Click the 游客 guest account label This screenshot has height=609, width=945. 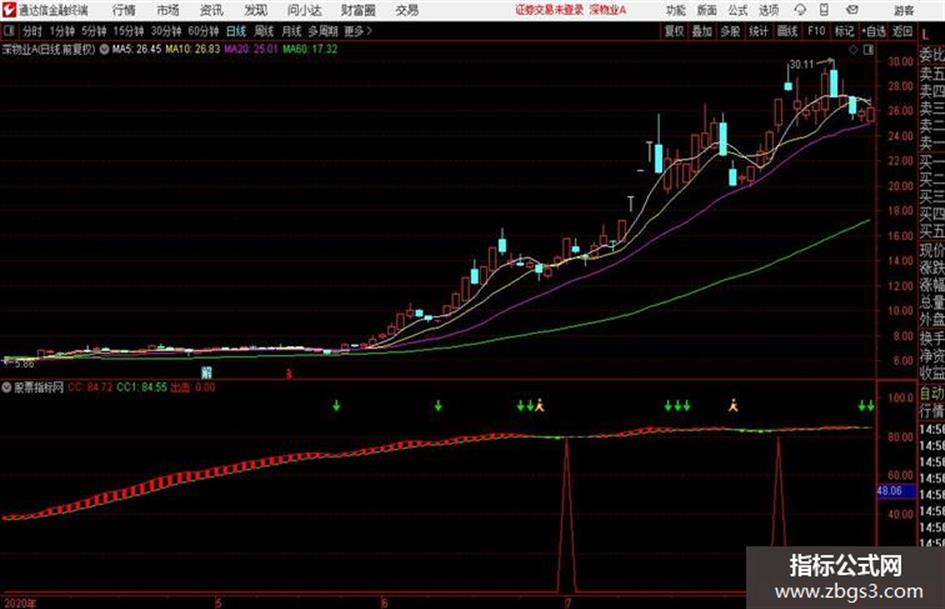tap(903, 10)
